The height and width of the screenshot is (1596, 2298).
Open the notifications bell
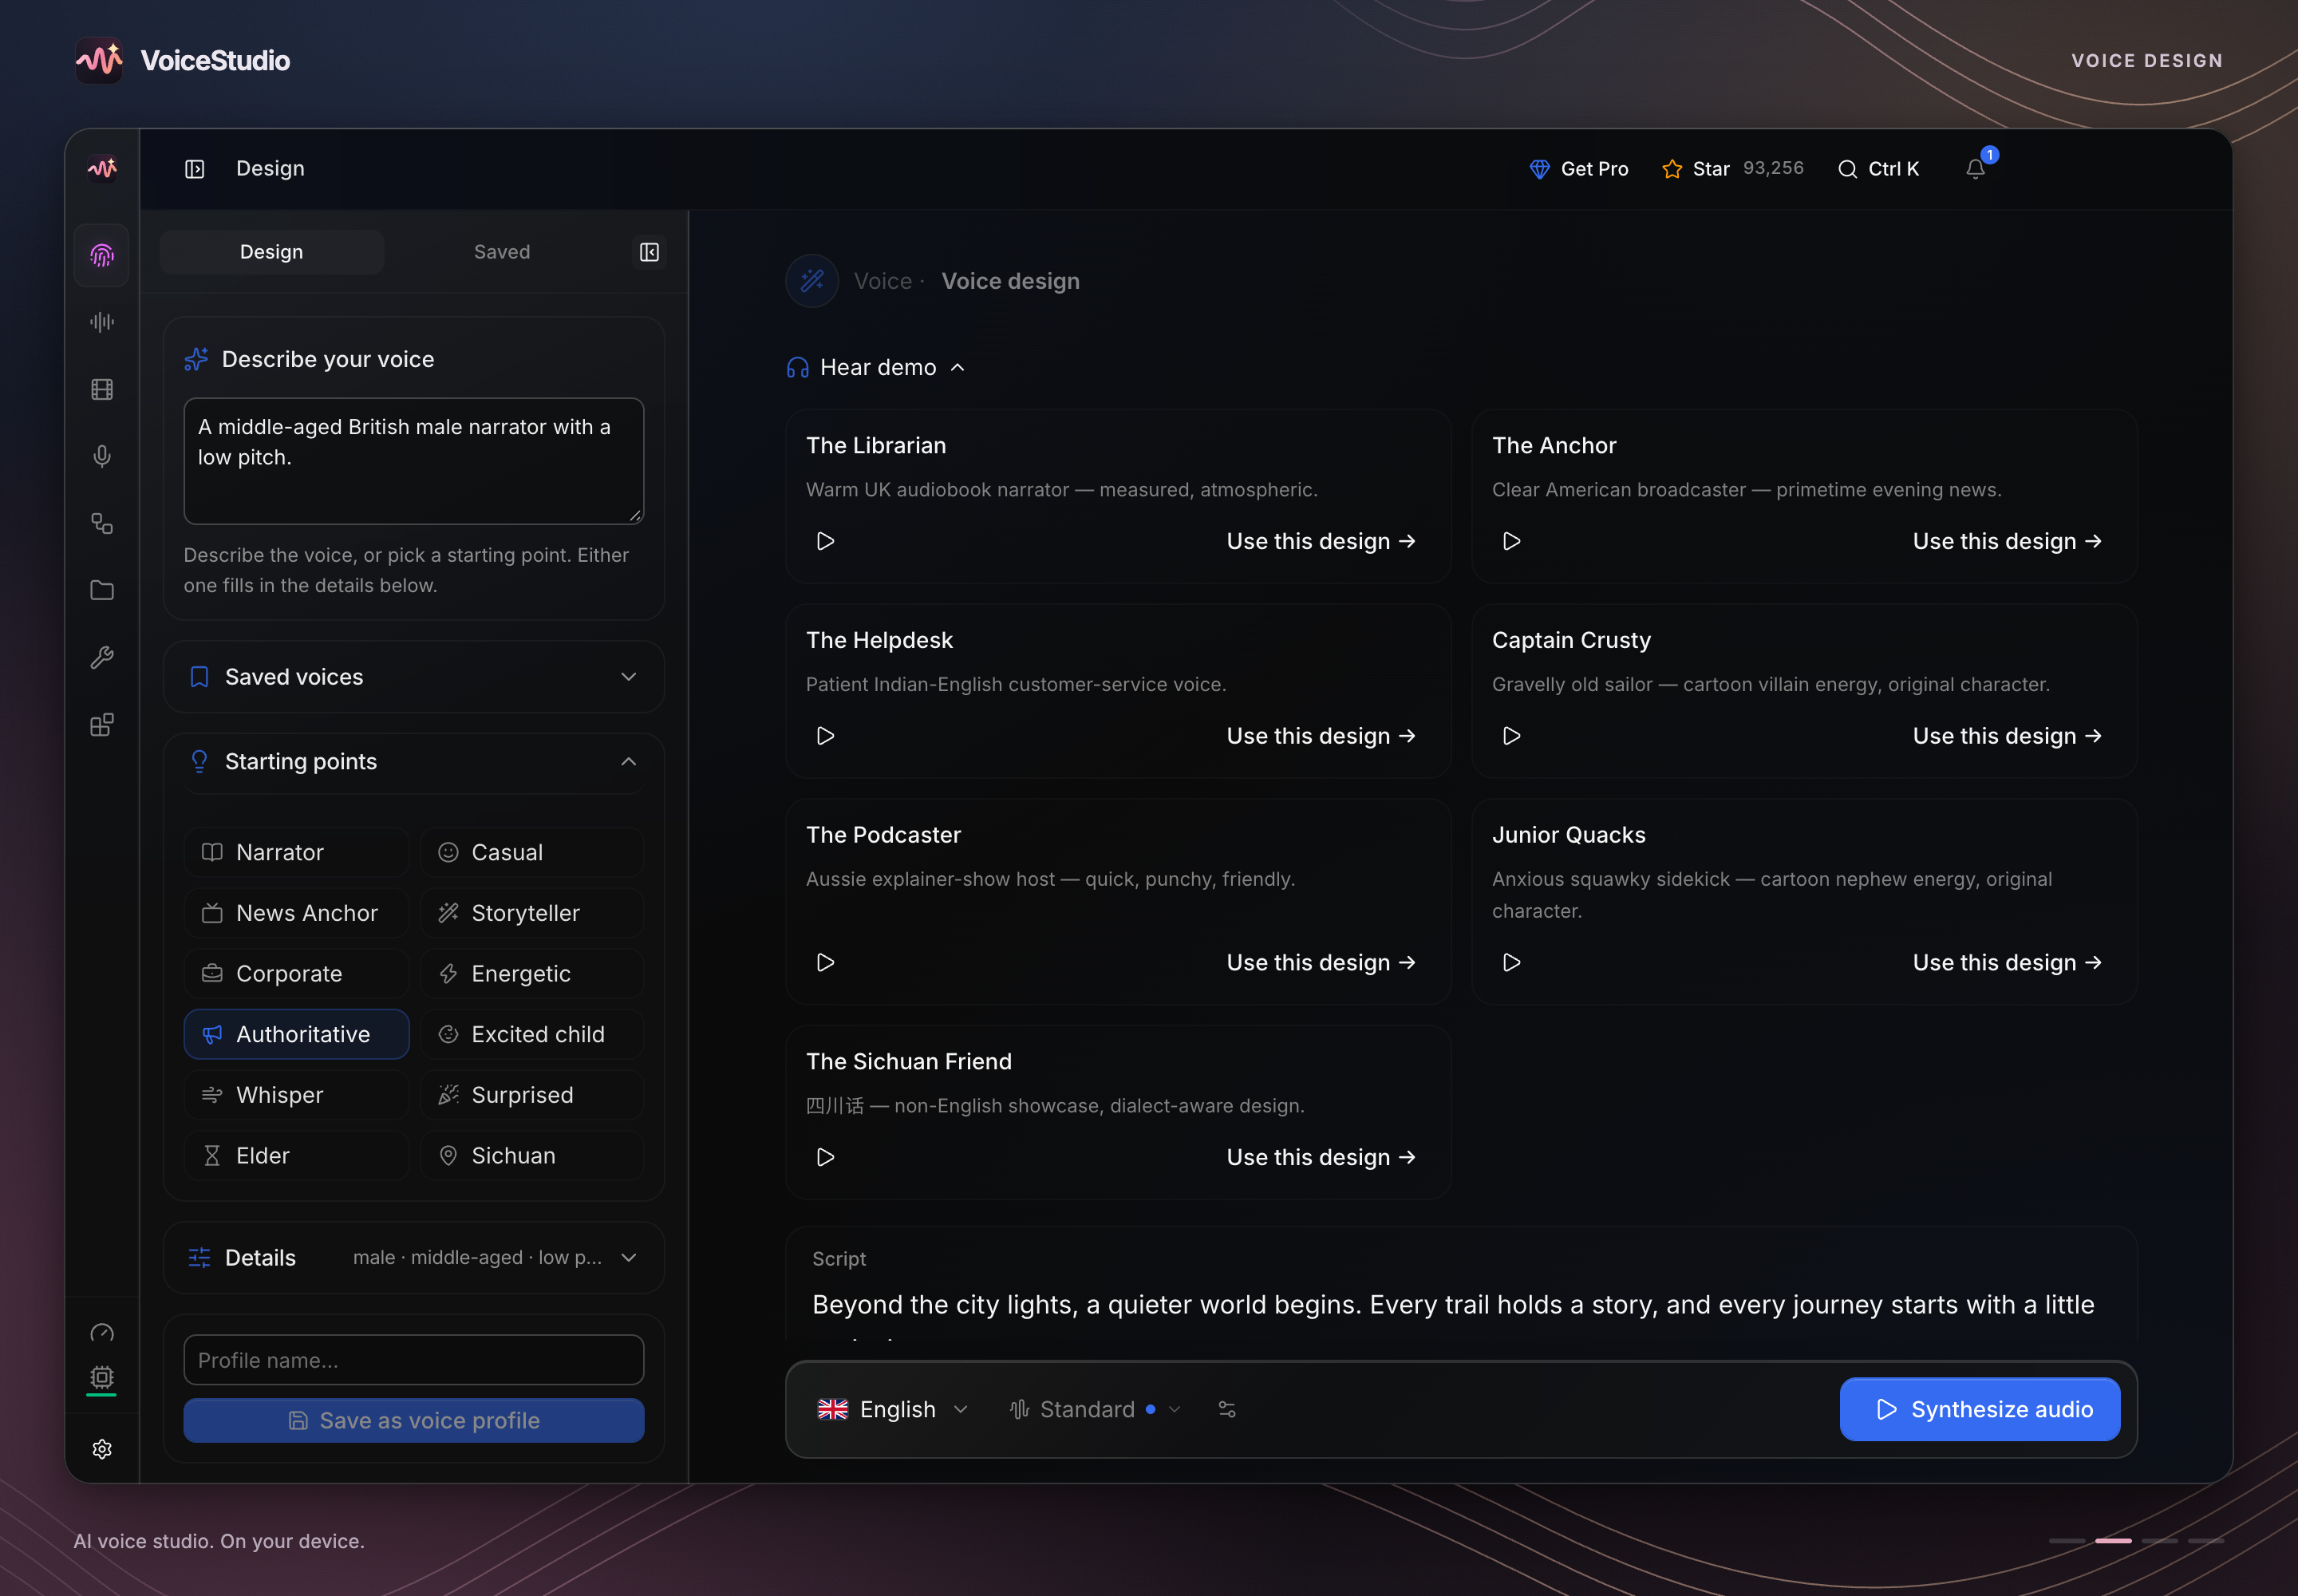point(1976,168)
